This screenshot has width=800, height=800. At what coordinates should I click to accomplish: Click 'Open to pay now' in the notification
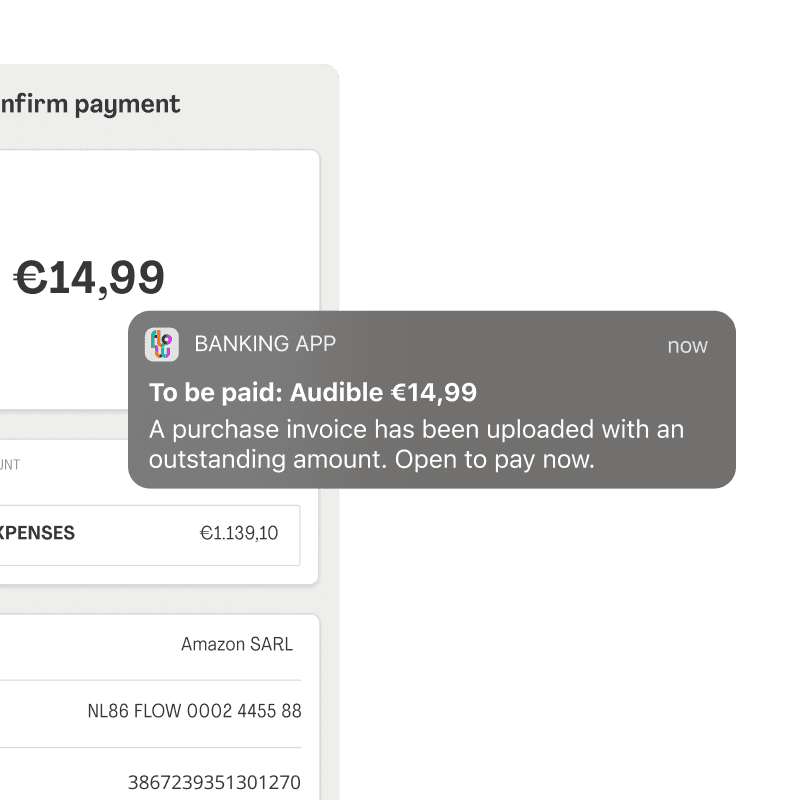coord(500,460)
